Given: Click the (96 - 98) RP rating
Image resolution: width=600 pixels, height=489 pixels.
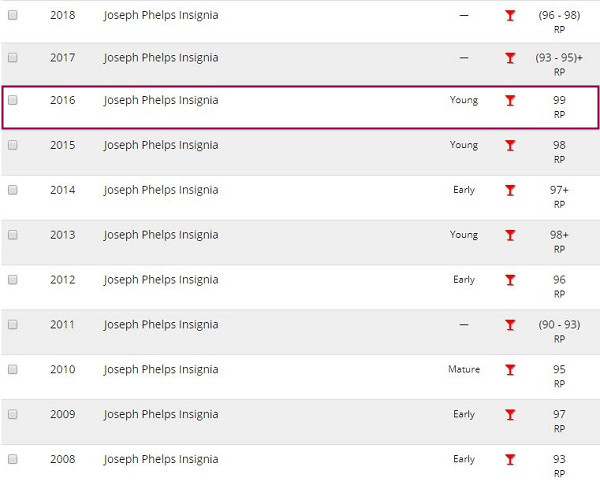Looking at the screenshot, I should 559,22.
